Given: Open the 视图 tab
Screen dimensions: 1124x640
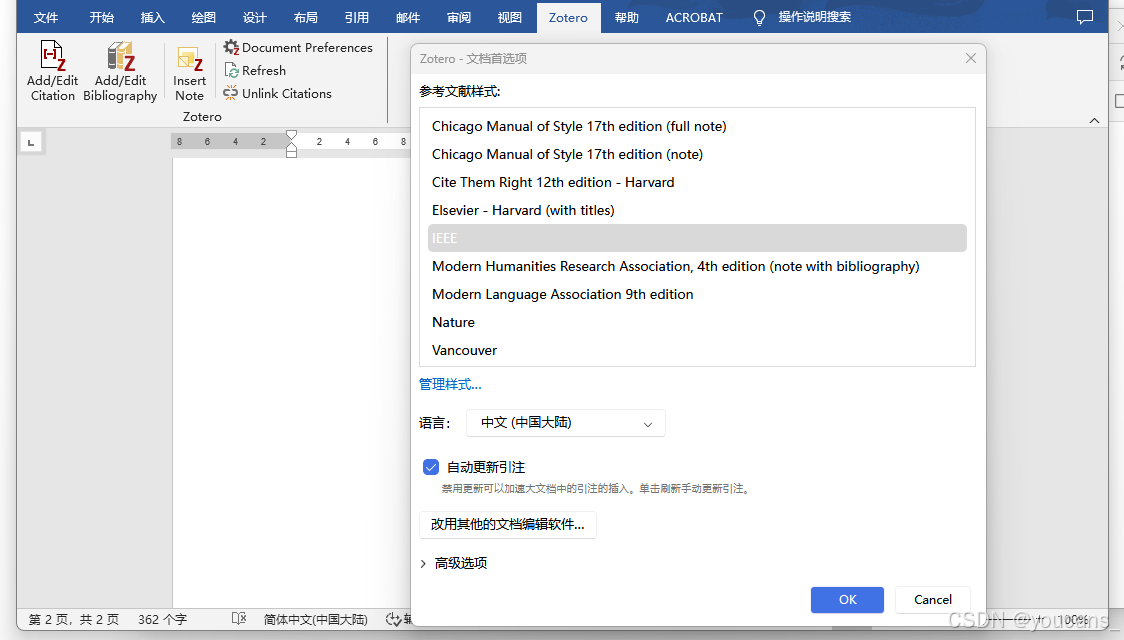Looking at the screenshot, I should [510, 17].
